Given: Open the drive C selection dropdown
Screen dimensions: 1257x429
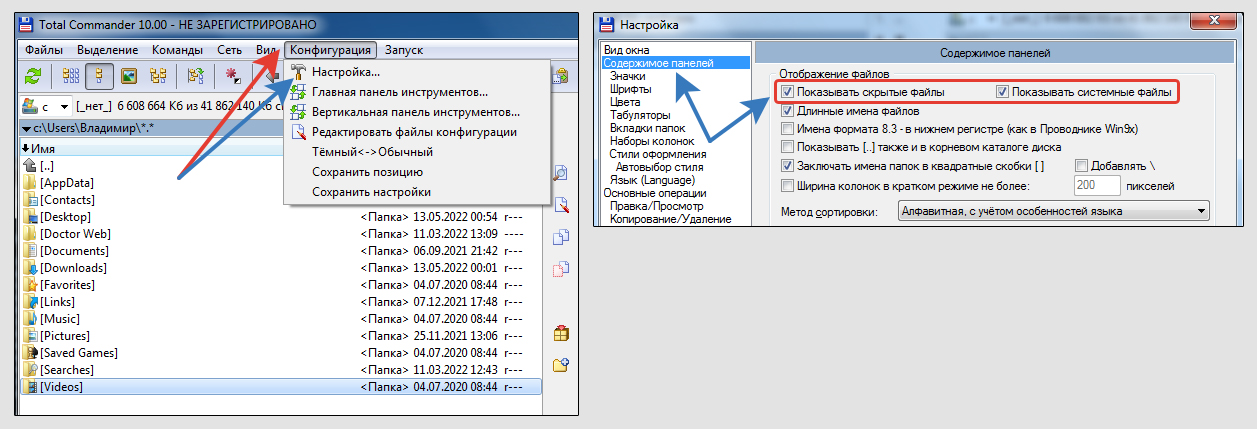Looking at the screenshot, I should click(64, 106).
